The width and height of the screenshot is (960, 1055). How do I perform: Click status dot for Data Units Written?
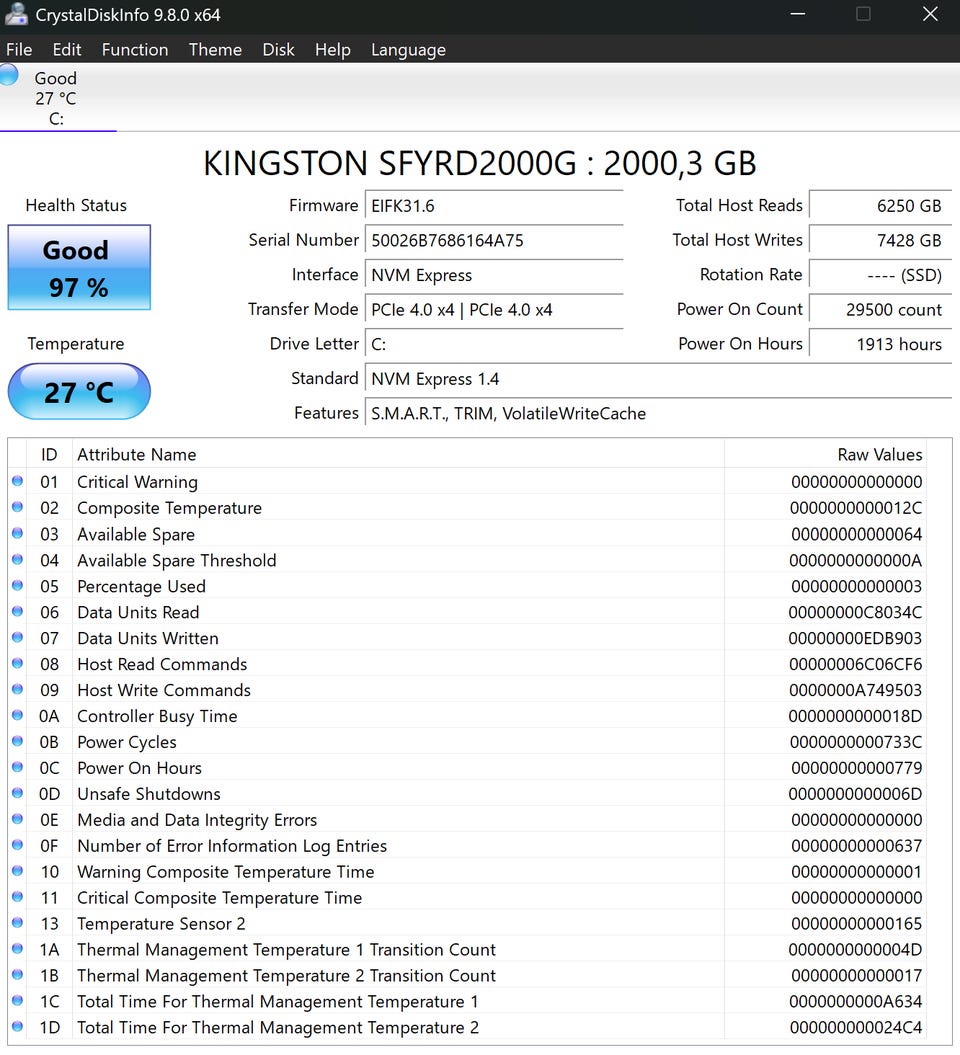(x=17, y=638)
